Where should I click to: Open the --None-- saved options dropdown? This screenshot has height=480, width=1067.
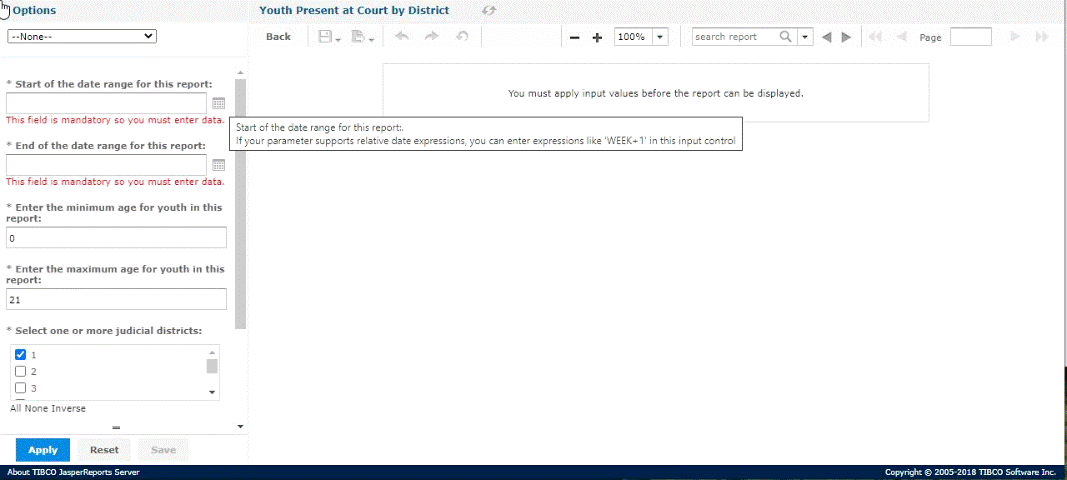pyautogui.click(x=82, y=36)
